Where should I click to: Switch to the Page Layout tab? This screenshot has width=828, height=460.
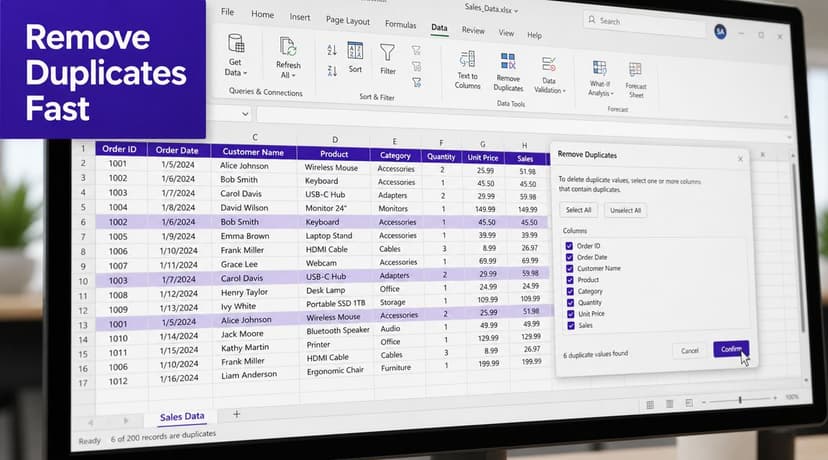[347, 21]
